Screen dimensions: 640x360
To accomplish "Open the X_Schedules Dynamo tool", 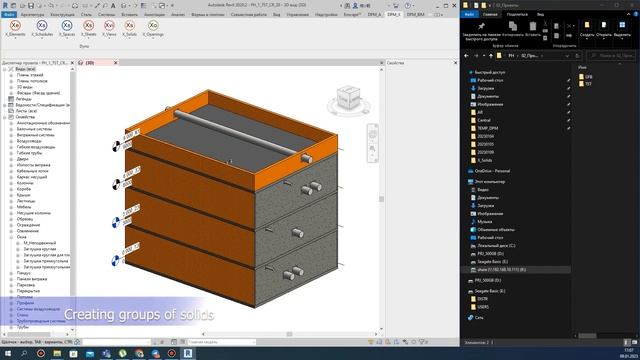I will click(42, 28).
